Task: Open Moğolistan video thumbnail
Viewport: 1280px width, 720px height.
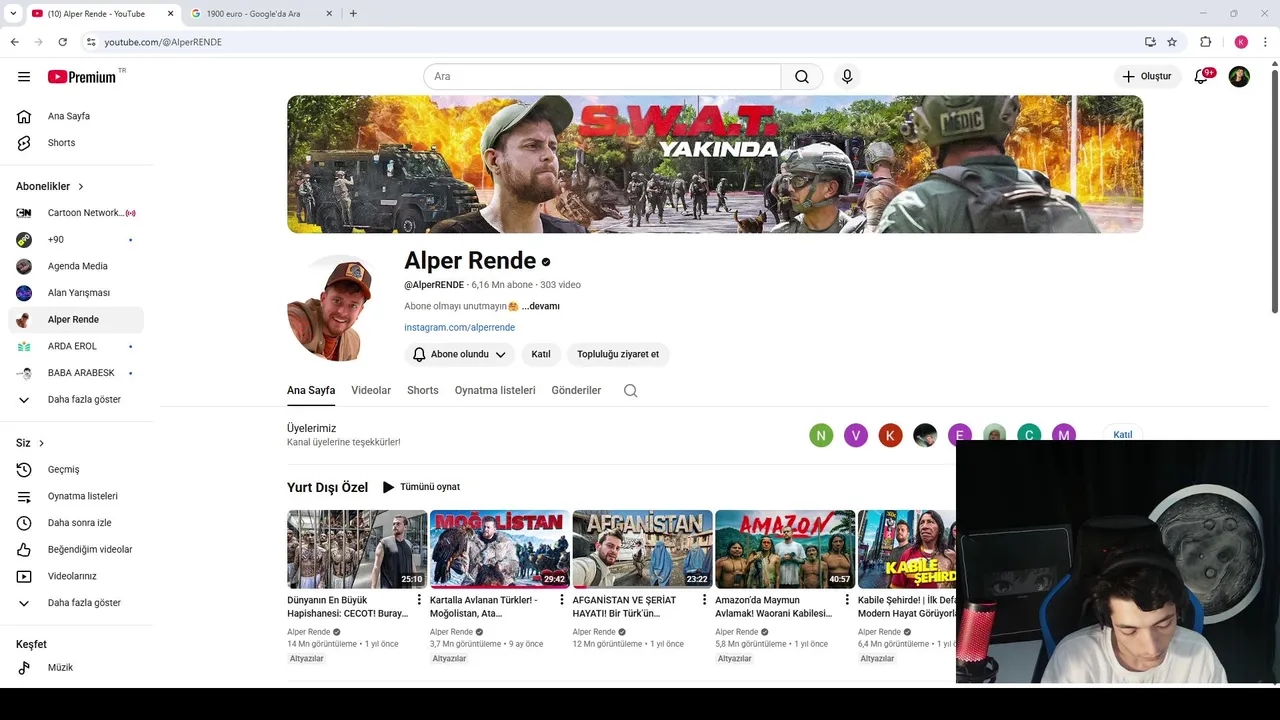Action: tap(499, 549)
